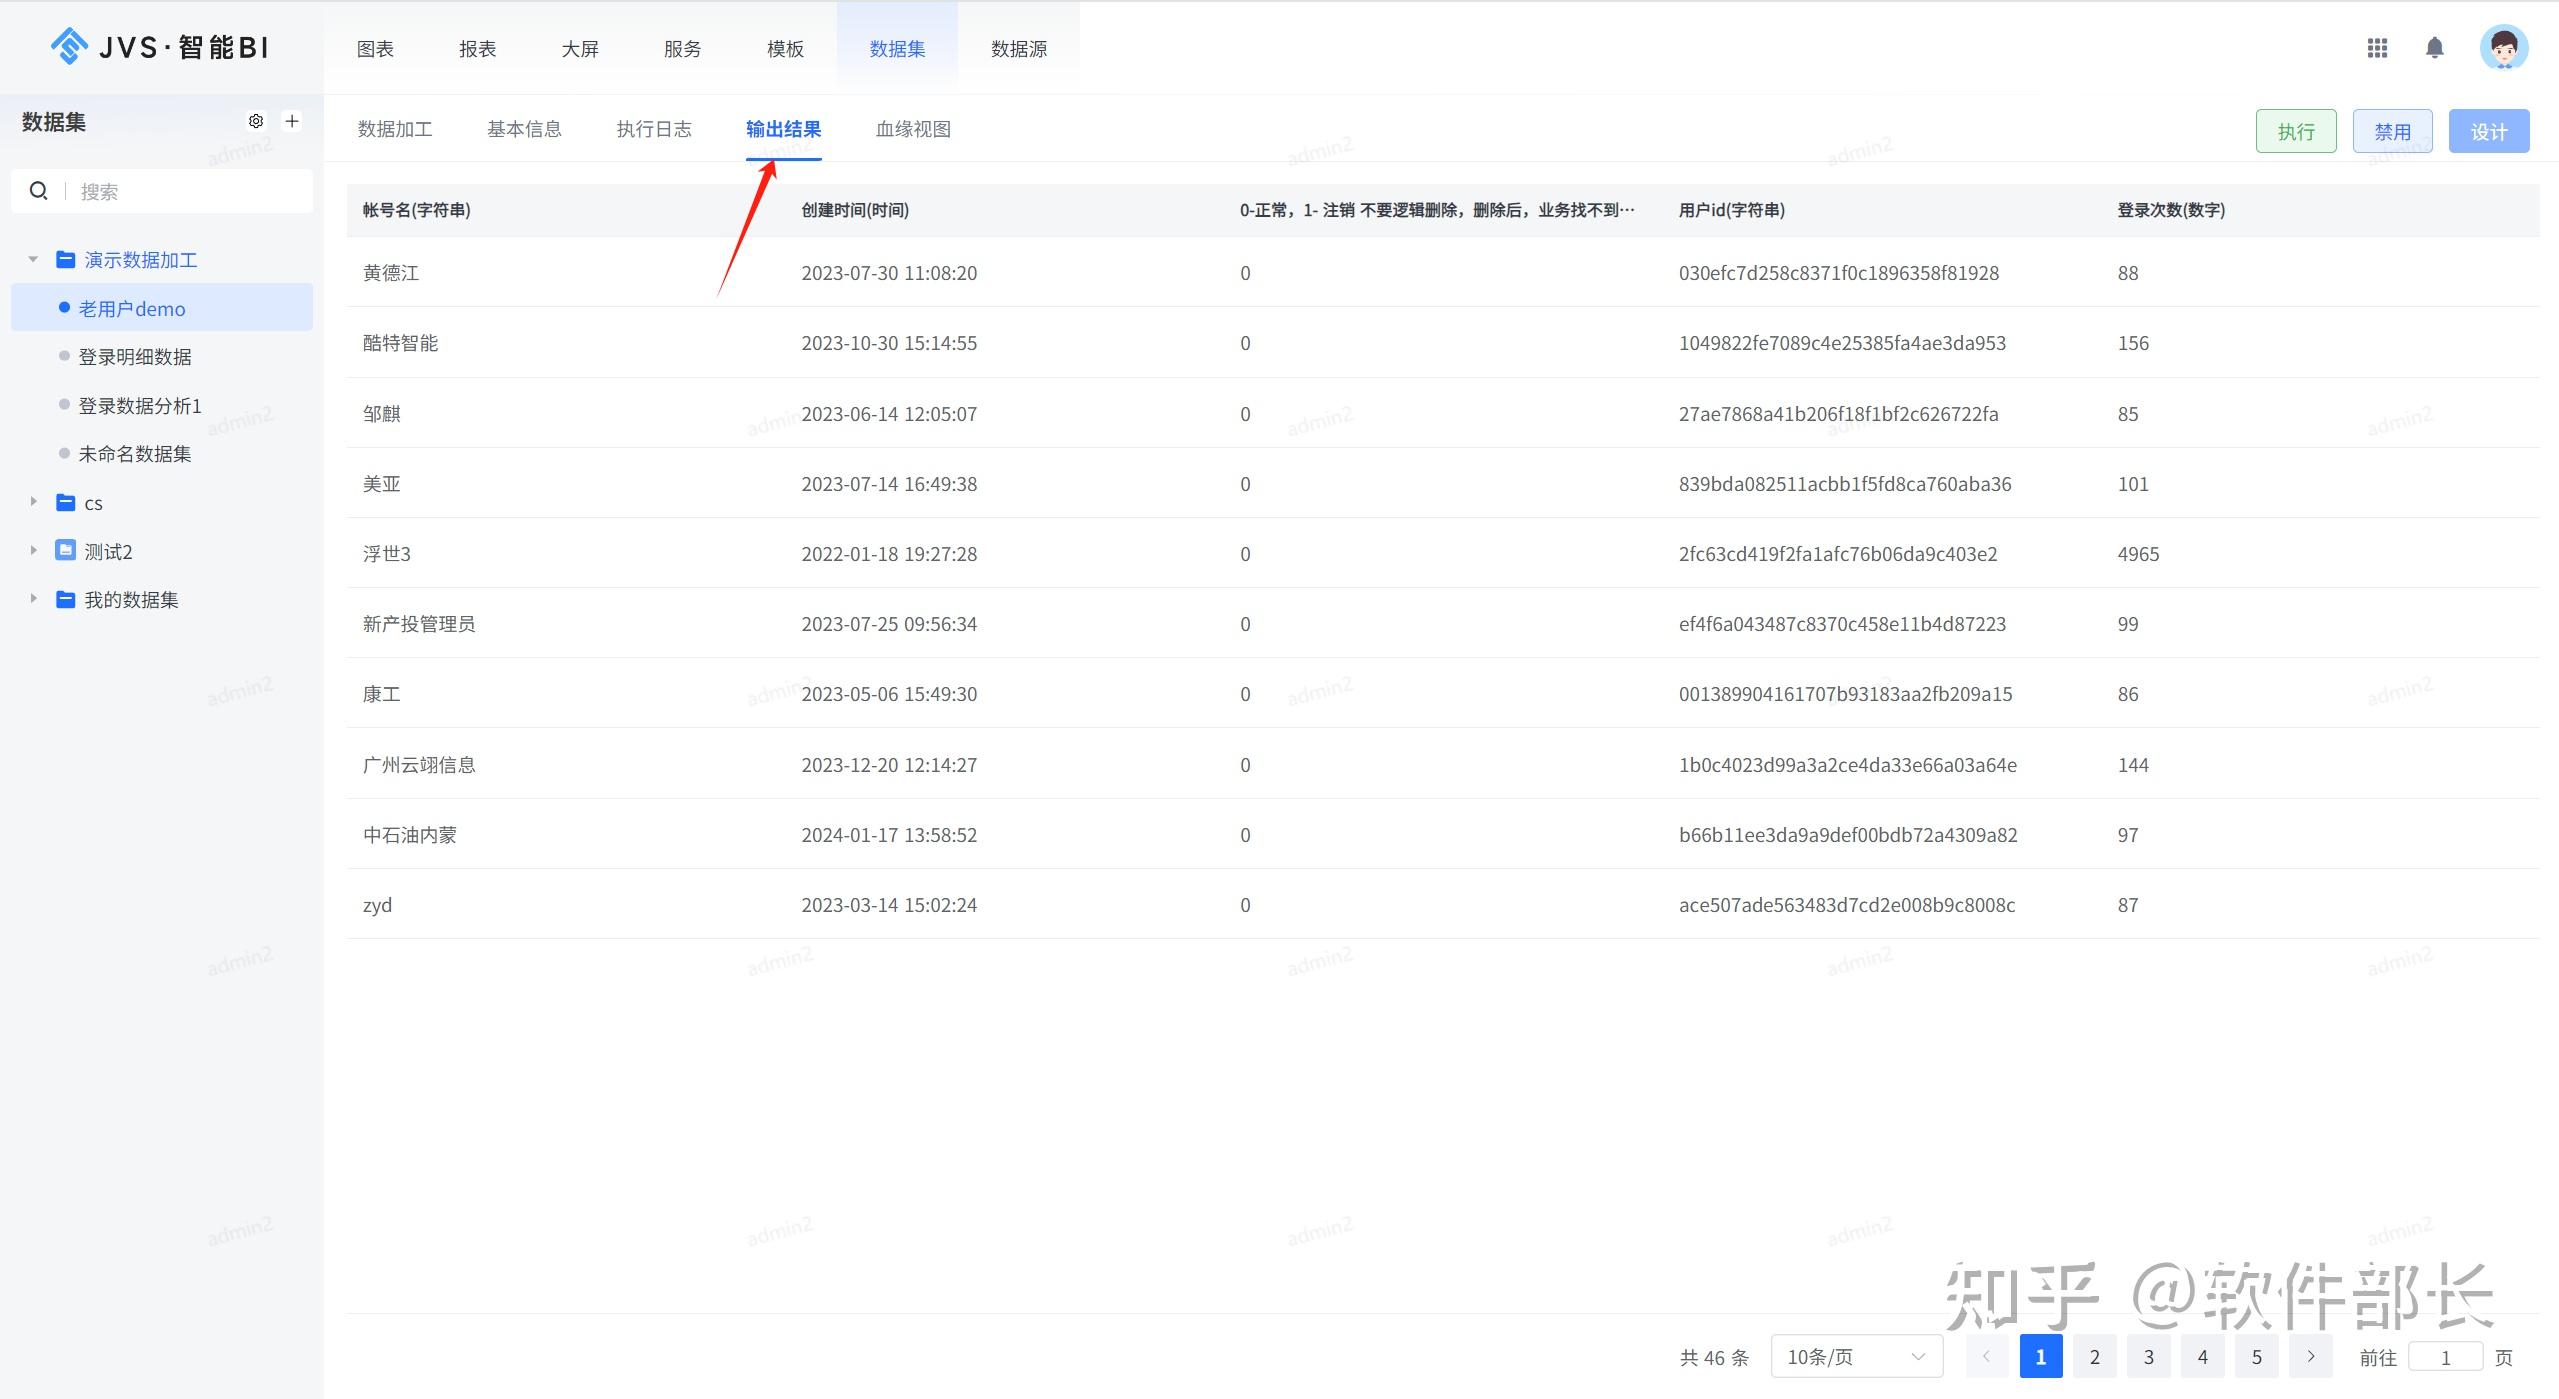Click the 前往 page number input field
Viewport: 2559px width, 1399px height.
[2445, 1357]
